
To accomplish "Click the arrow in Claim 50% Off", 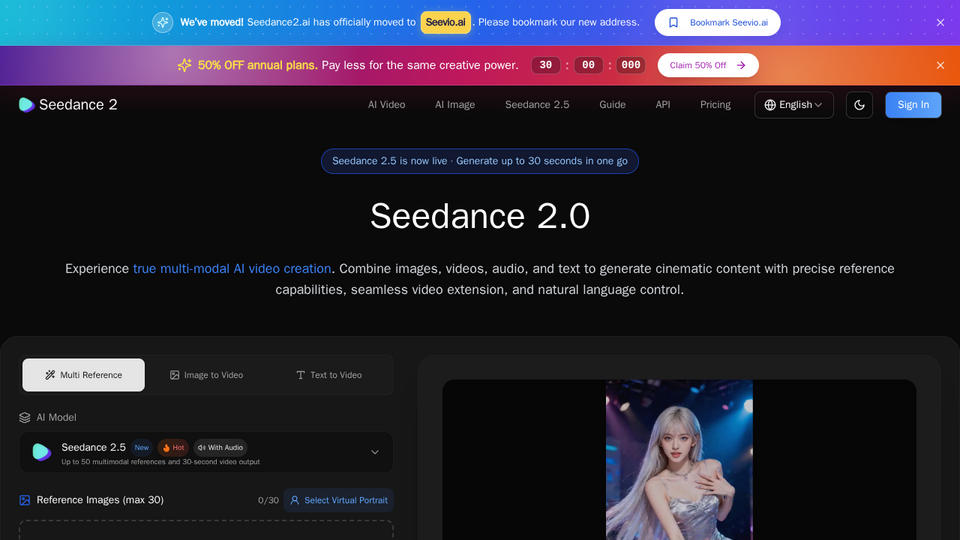I will [741, 66].
